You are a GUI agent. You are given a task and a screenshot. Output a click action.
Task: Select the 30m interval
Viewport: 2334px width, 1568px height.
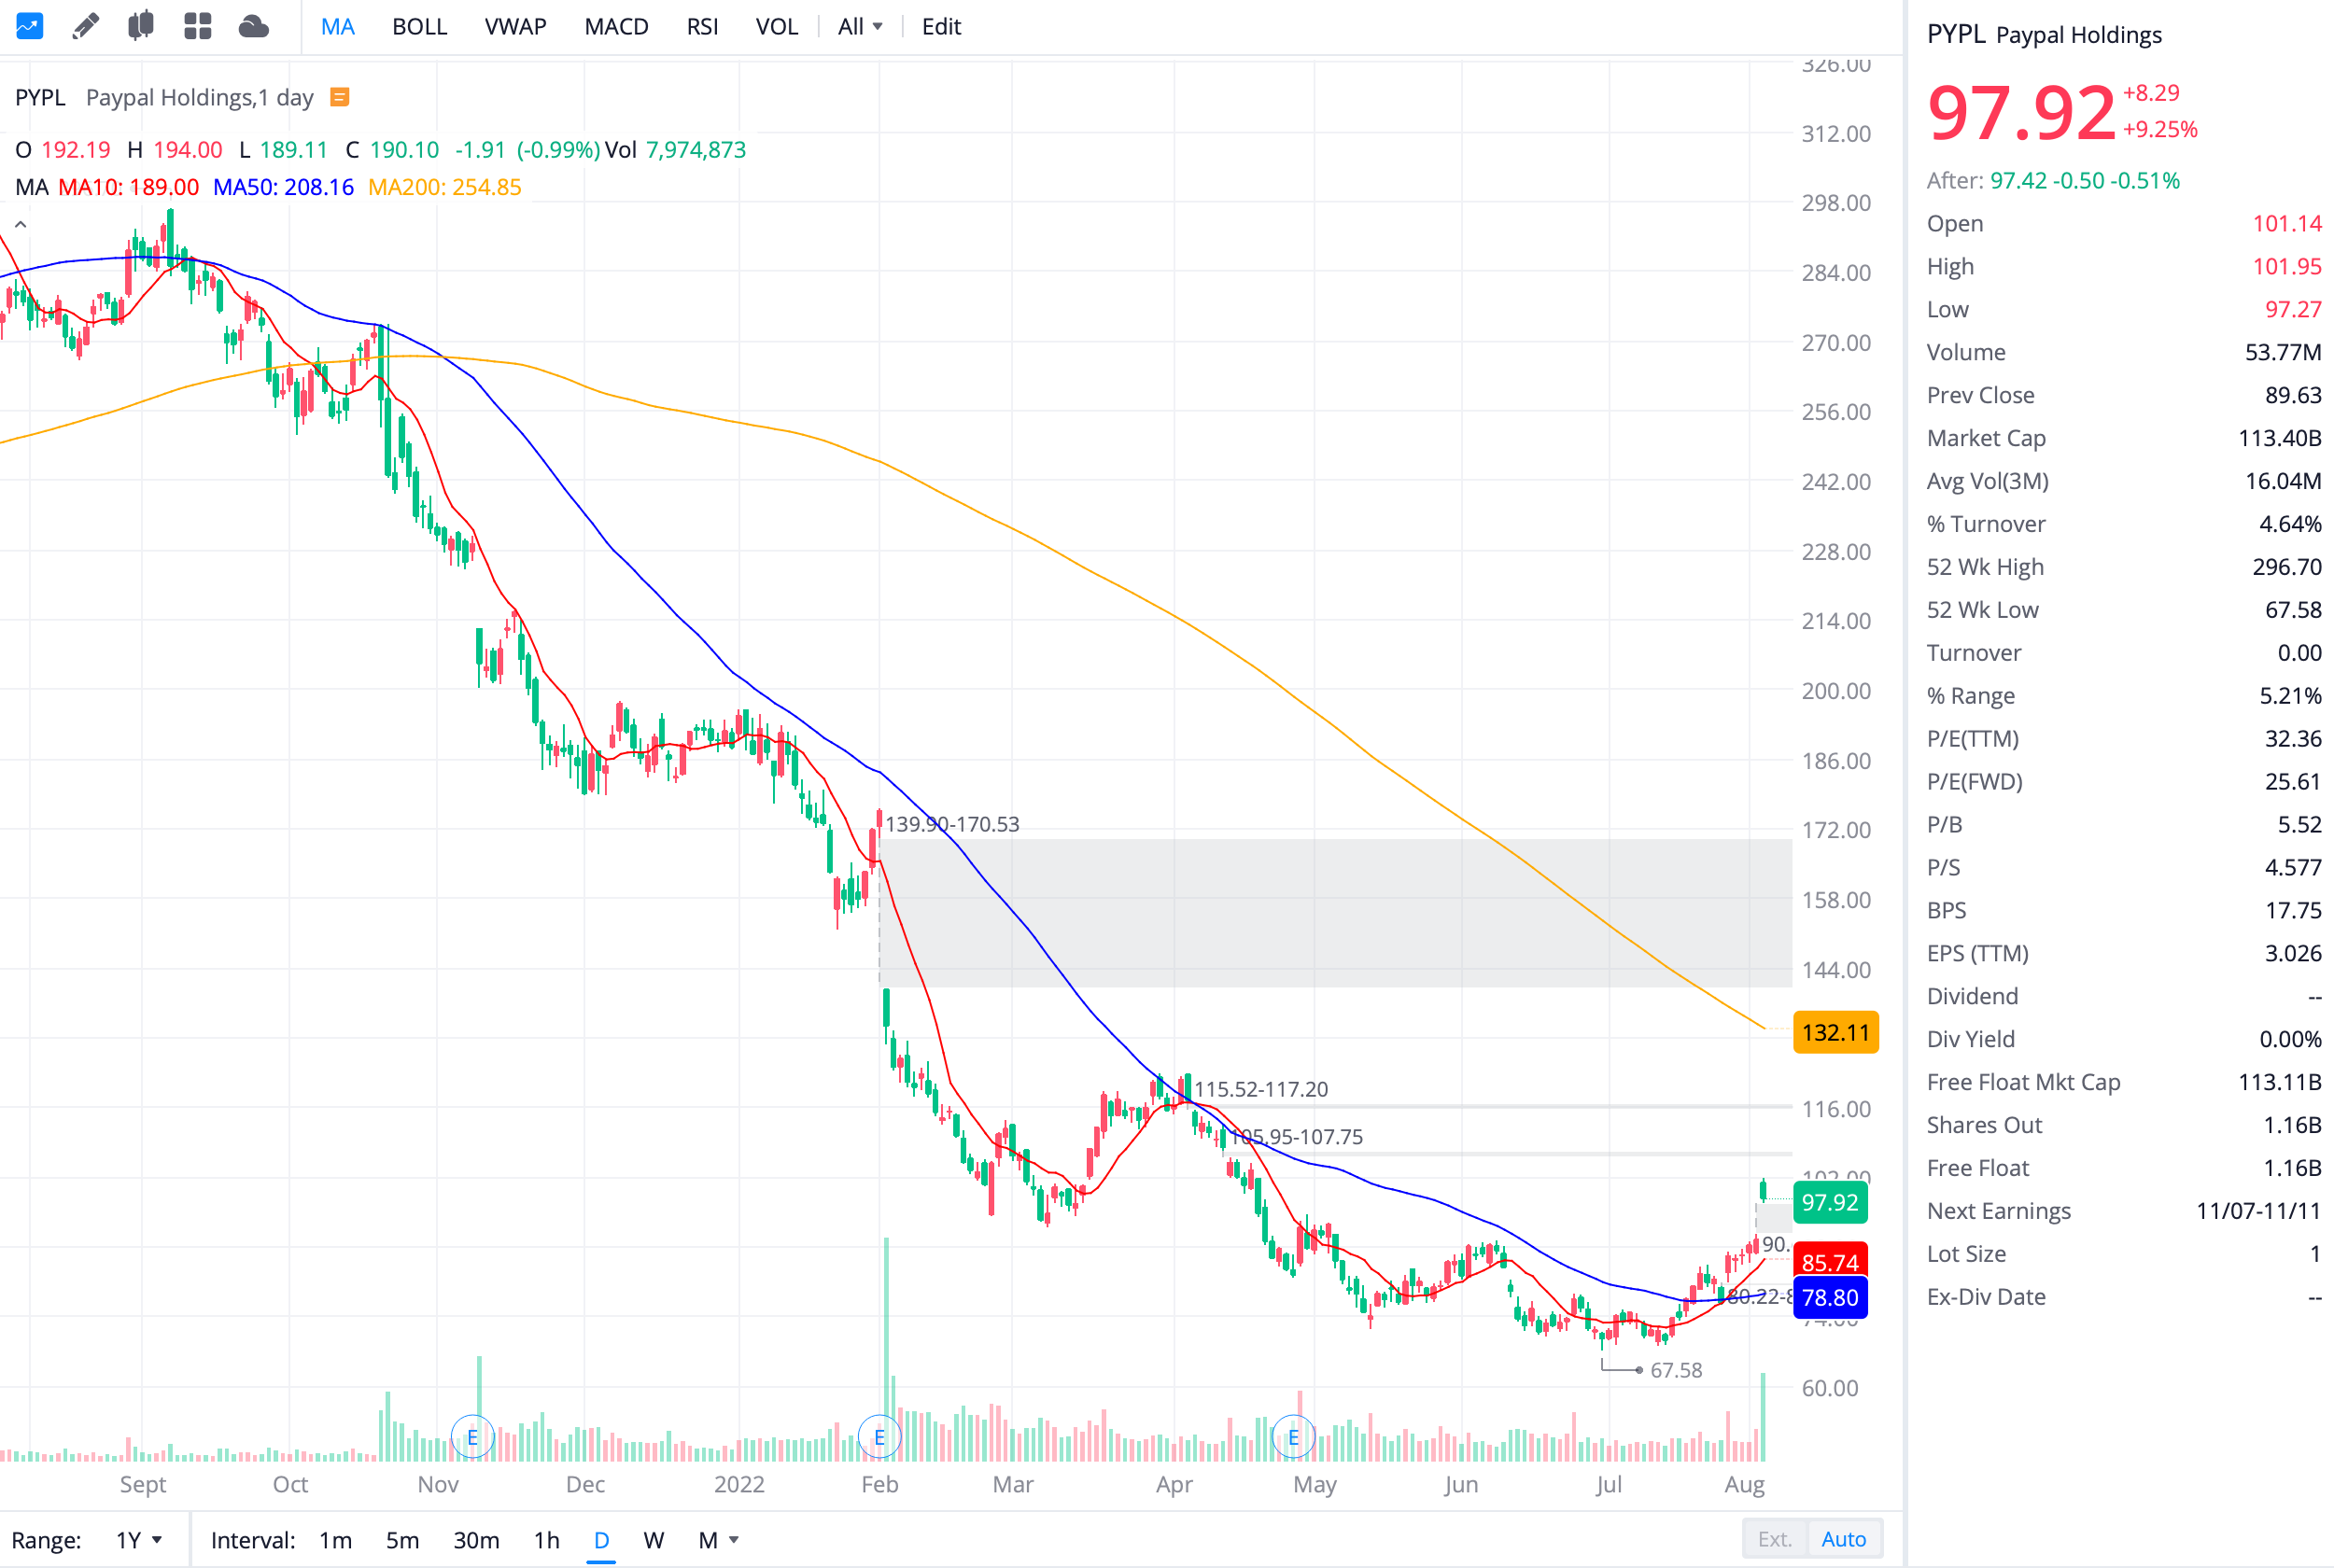coord(476,1540)
